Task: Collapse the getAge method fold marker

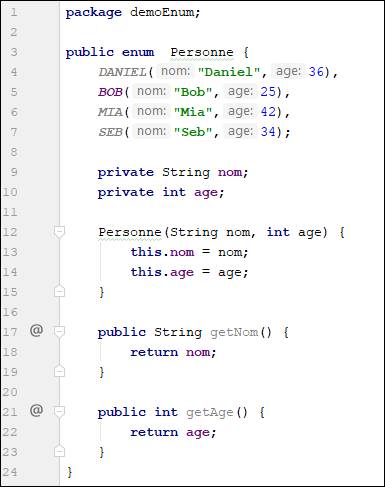Action: coord(59,412)
